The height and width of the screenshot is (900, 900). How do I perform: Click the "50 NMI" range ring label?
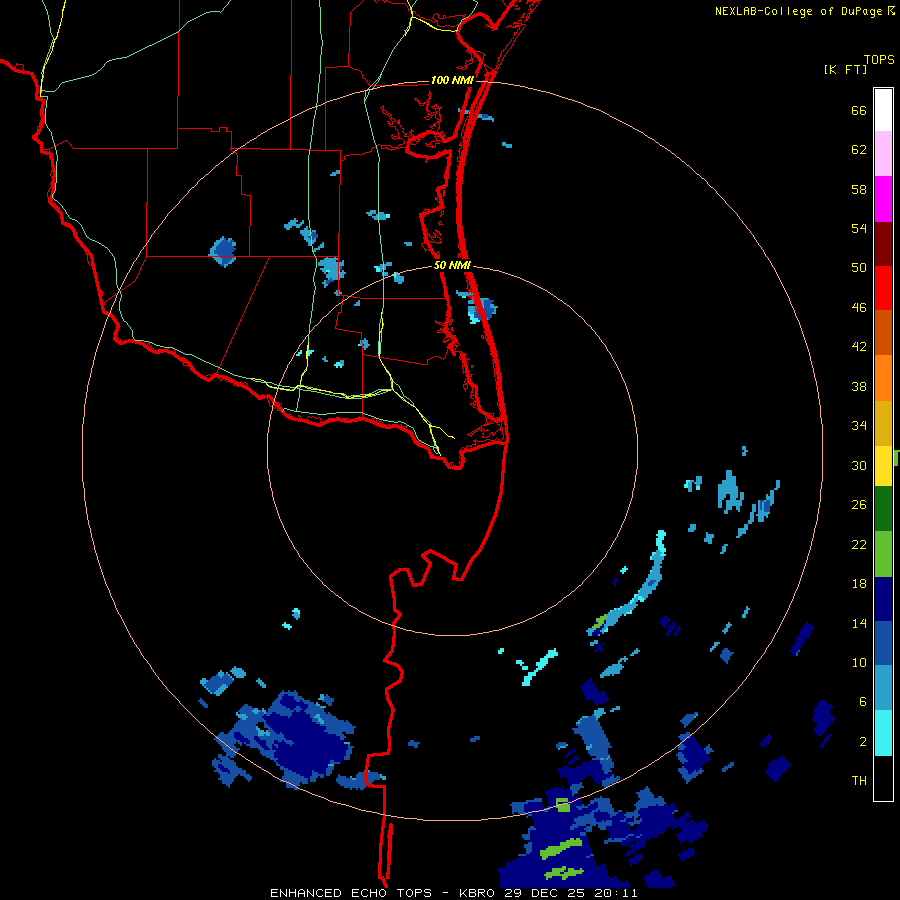(x=452, y=265)
